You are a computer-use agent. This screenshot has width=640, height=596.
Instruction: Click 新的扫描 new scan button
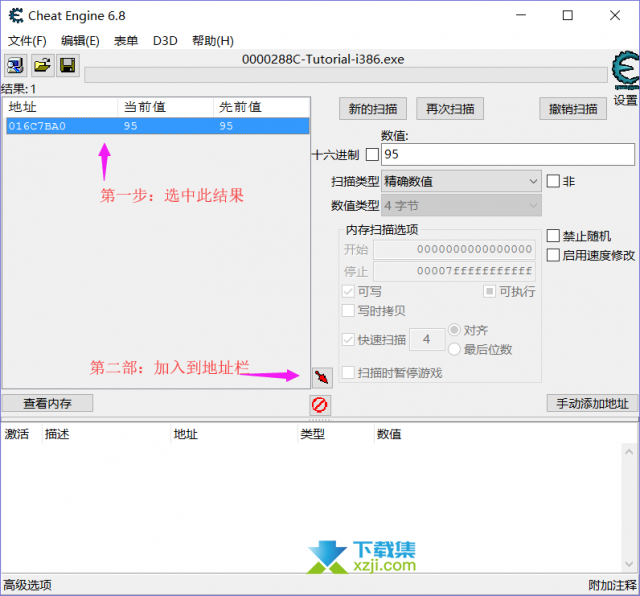pyautogui.click(x=373, y=109)
